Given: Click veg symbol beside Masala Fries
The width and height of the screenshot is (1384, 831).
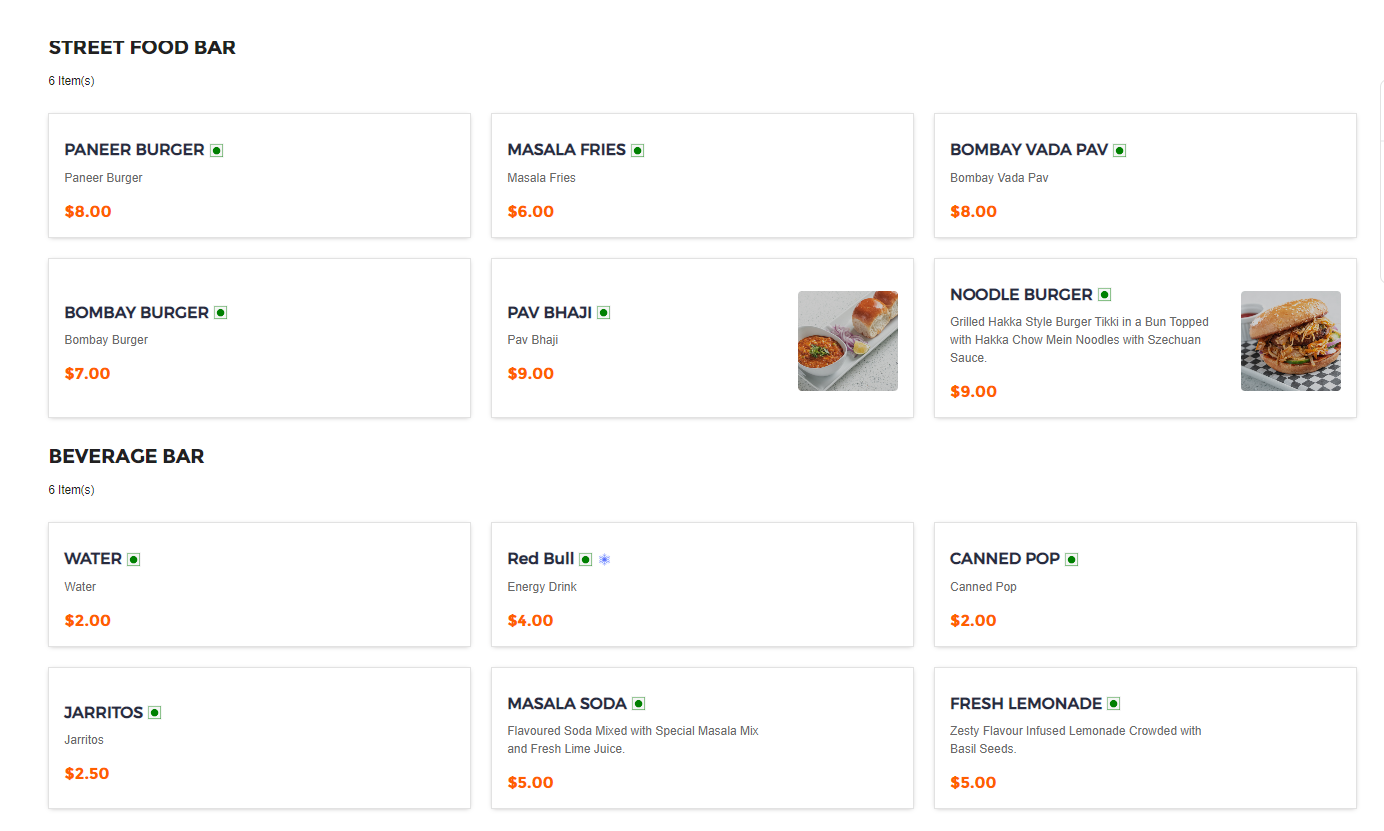Looking at the screenshot, I should pyautogui.click(x=638, y=150).
